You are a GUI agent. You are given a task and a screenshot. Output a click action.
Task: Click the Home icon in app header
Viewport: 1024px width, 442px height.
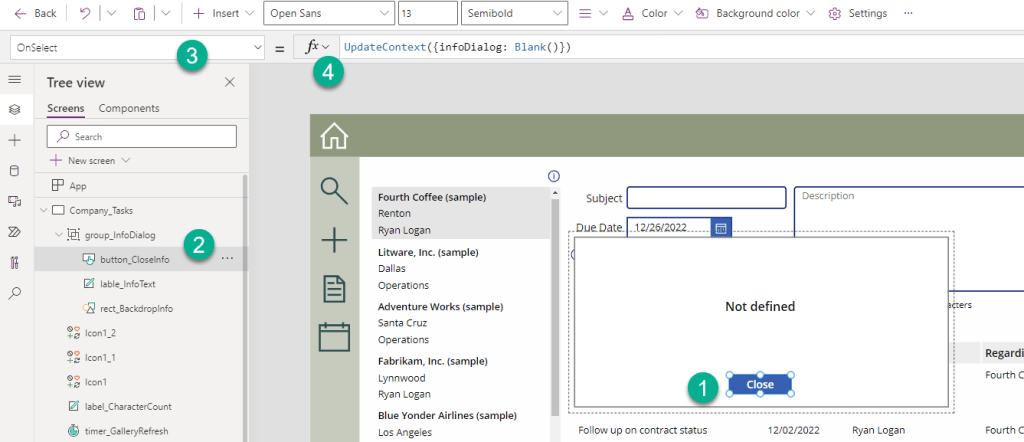point(334,136)
